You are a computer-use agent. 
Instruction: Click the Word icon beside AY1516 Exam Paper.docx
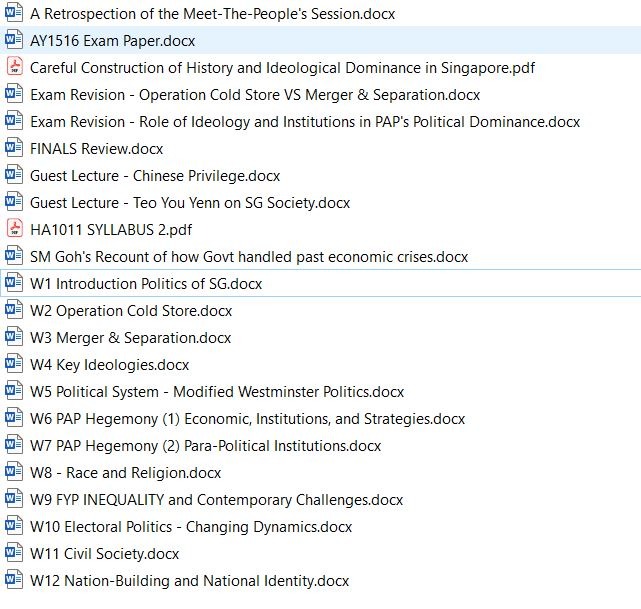(14, 41)
